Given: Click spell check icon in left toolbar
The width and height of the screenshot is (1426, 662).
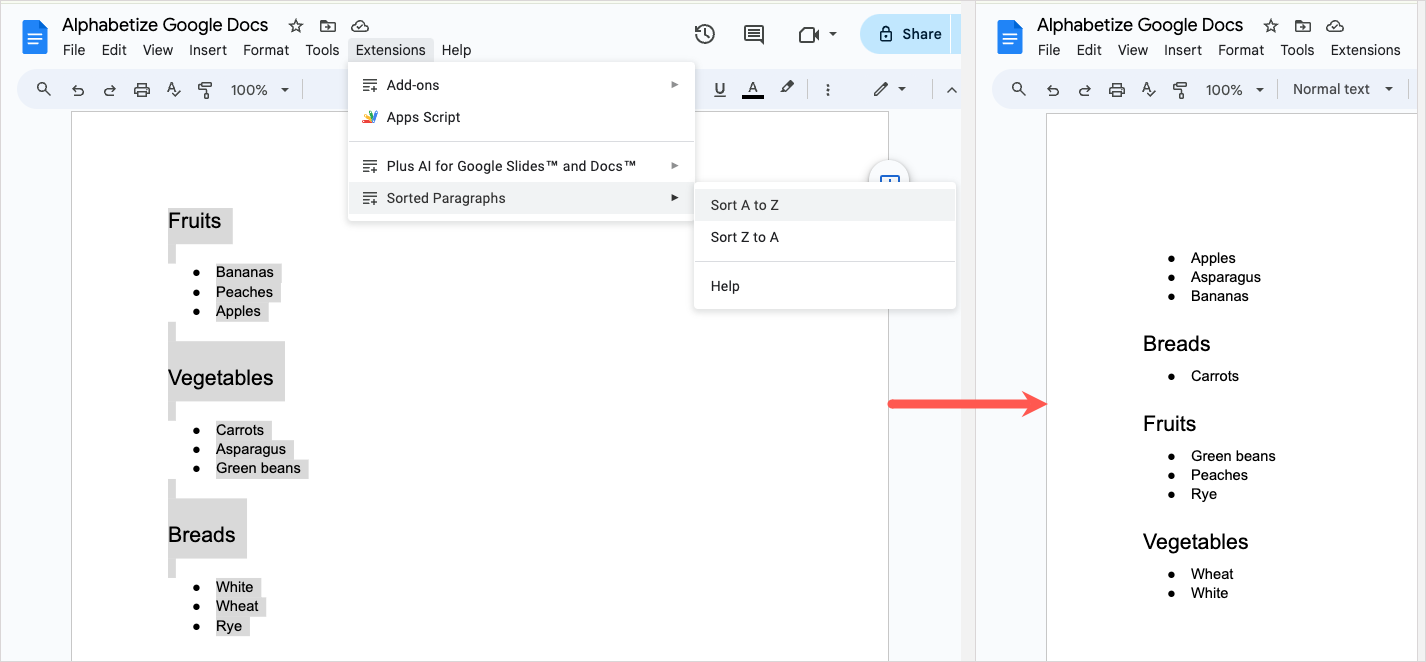Looking at the screenshot, I should click(x=173, y=90).
